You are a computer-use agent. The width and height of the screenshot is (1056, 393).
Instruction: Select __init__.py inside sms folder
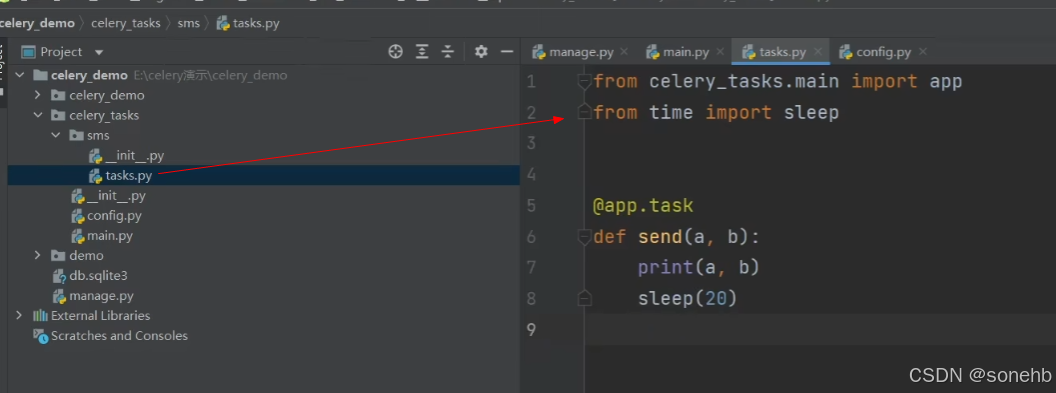tap(126, 156)
